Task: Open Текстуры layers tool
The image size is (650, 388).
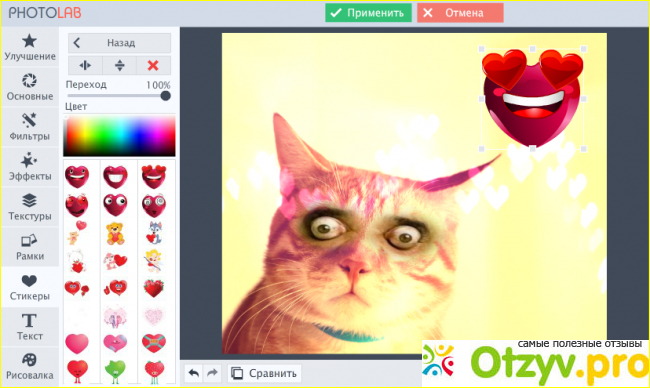Action: click(x=30, y=207)
